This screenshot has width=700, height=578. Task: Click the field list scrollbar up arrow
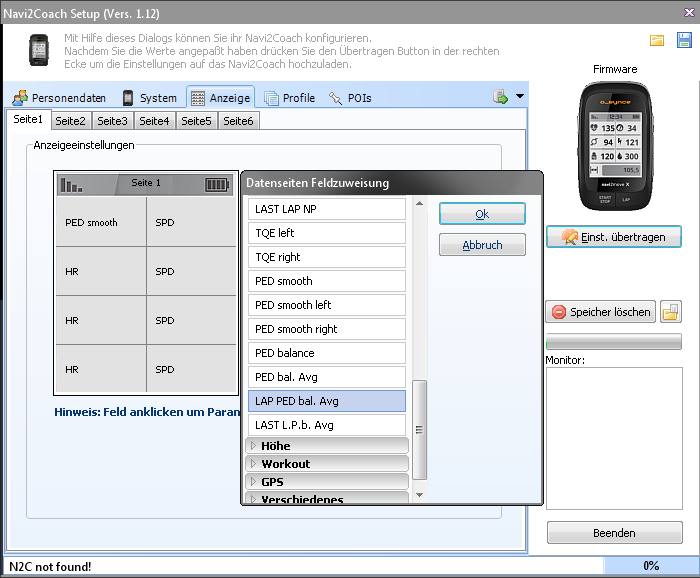click(419, 203)
